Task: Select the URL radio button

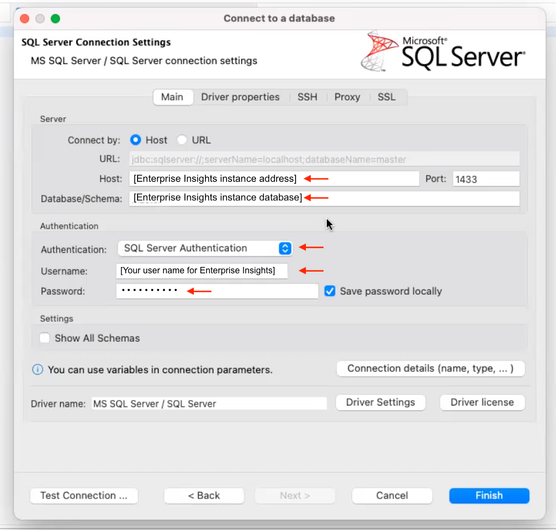Action: pyautogui.click(x=182, y=140)
